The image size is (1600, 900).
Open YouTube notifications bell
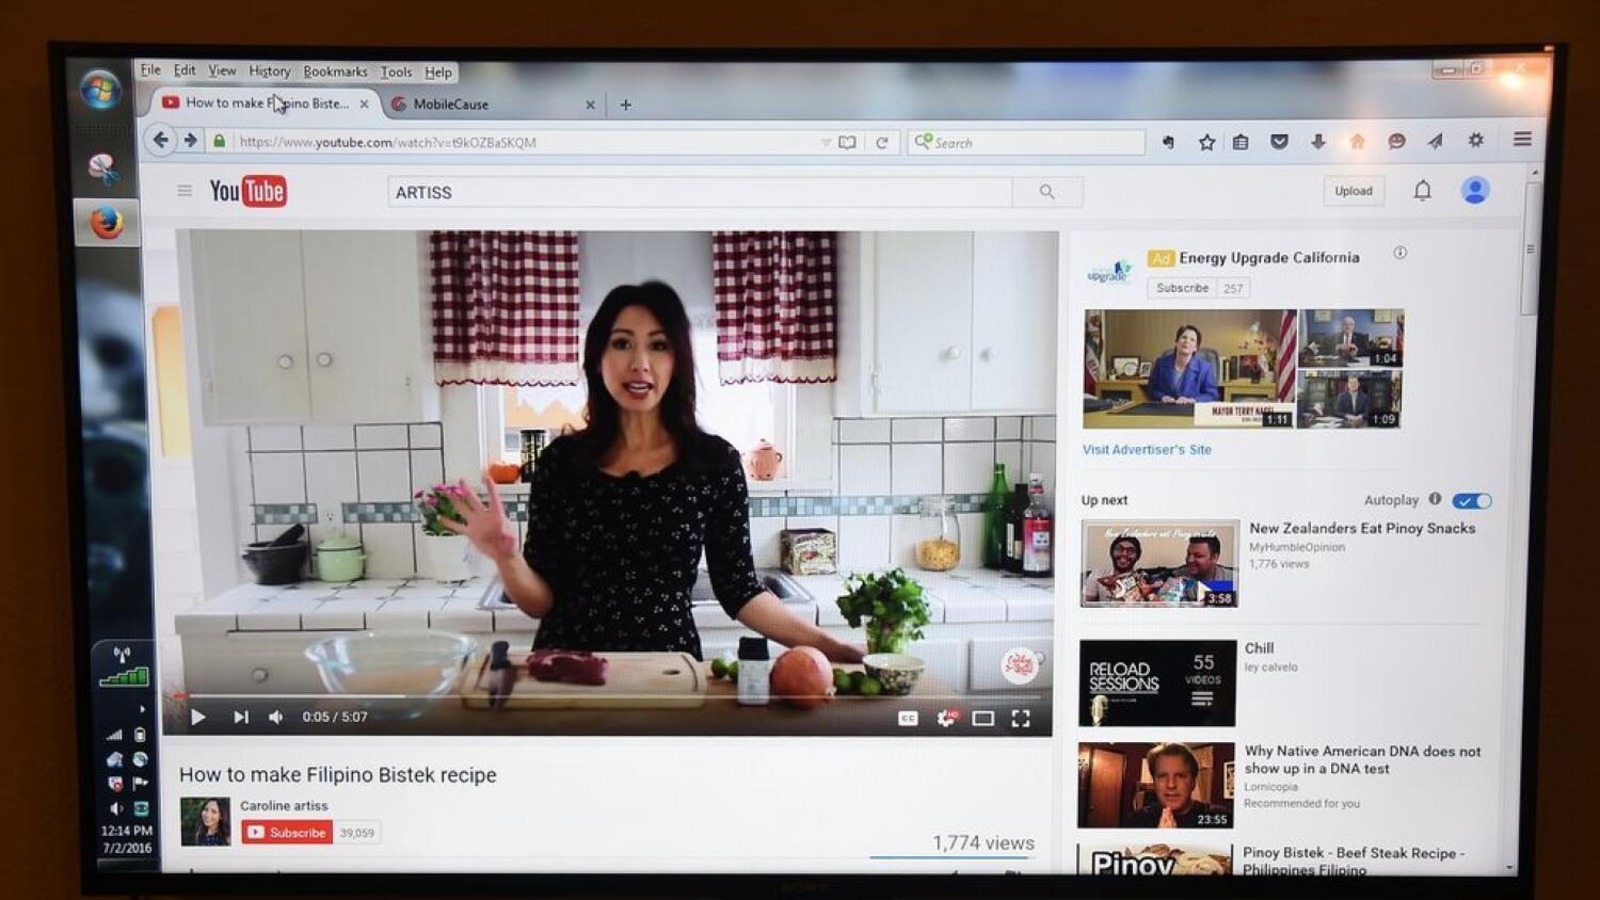tap(1422, 190)
